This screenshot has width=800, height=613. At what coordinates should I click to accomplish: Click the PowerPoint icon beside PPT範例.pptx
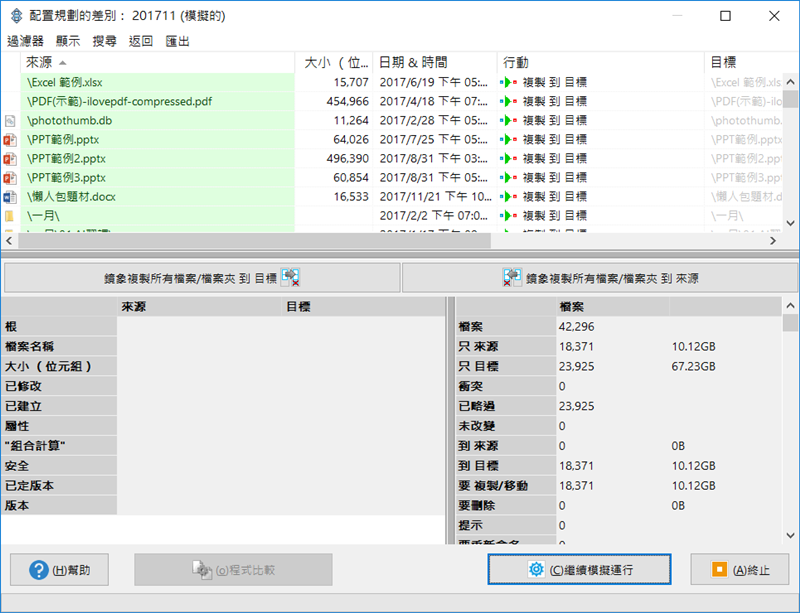10,140
